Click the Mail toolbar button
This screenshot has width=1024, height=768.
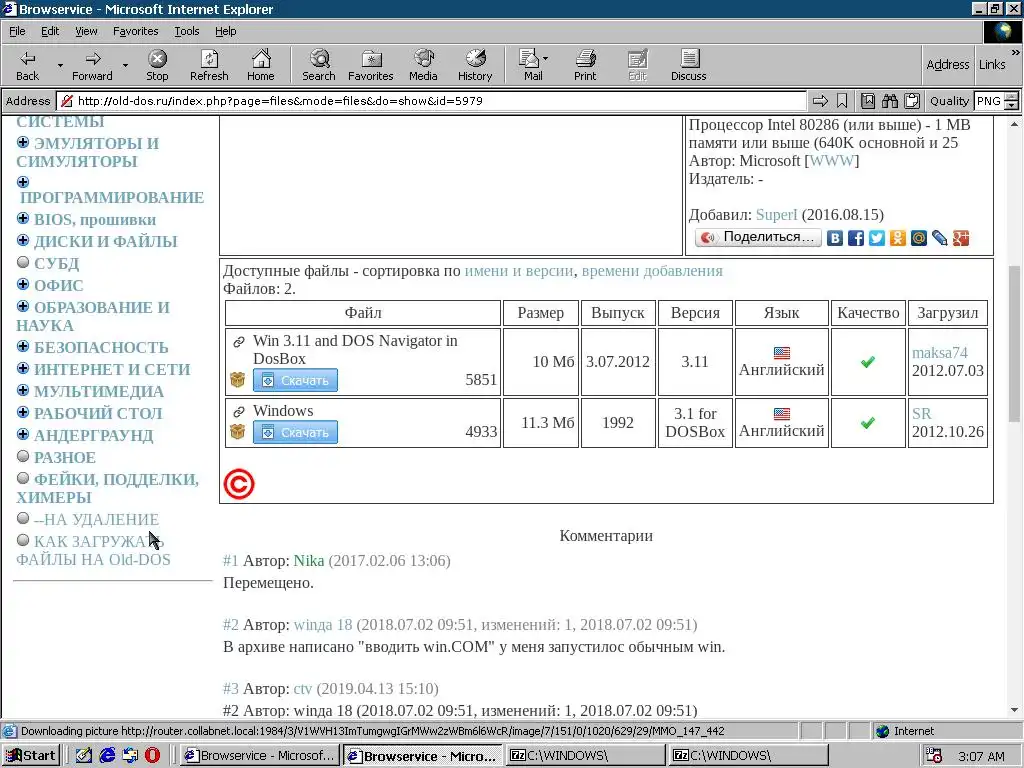tap(530, 65)
